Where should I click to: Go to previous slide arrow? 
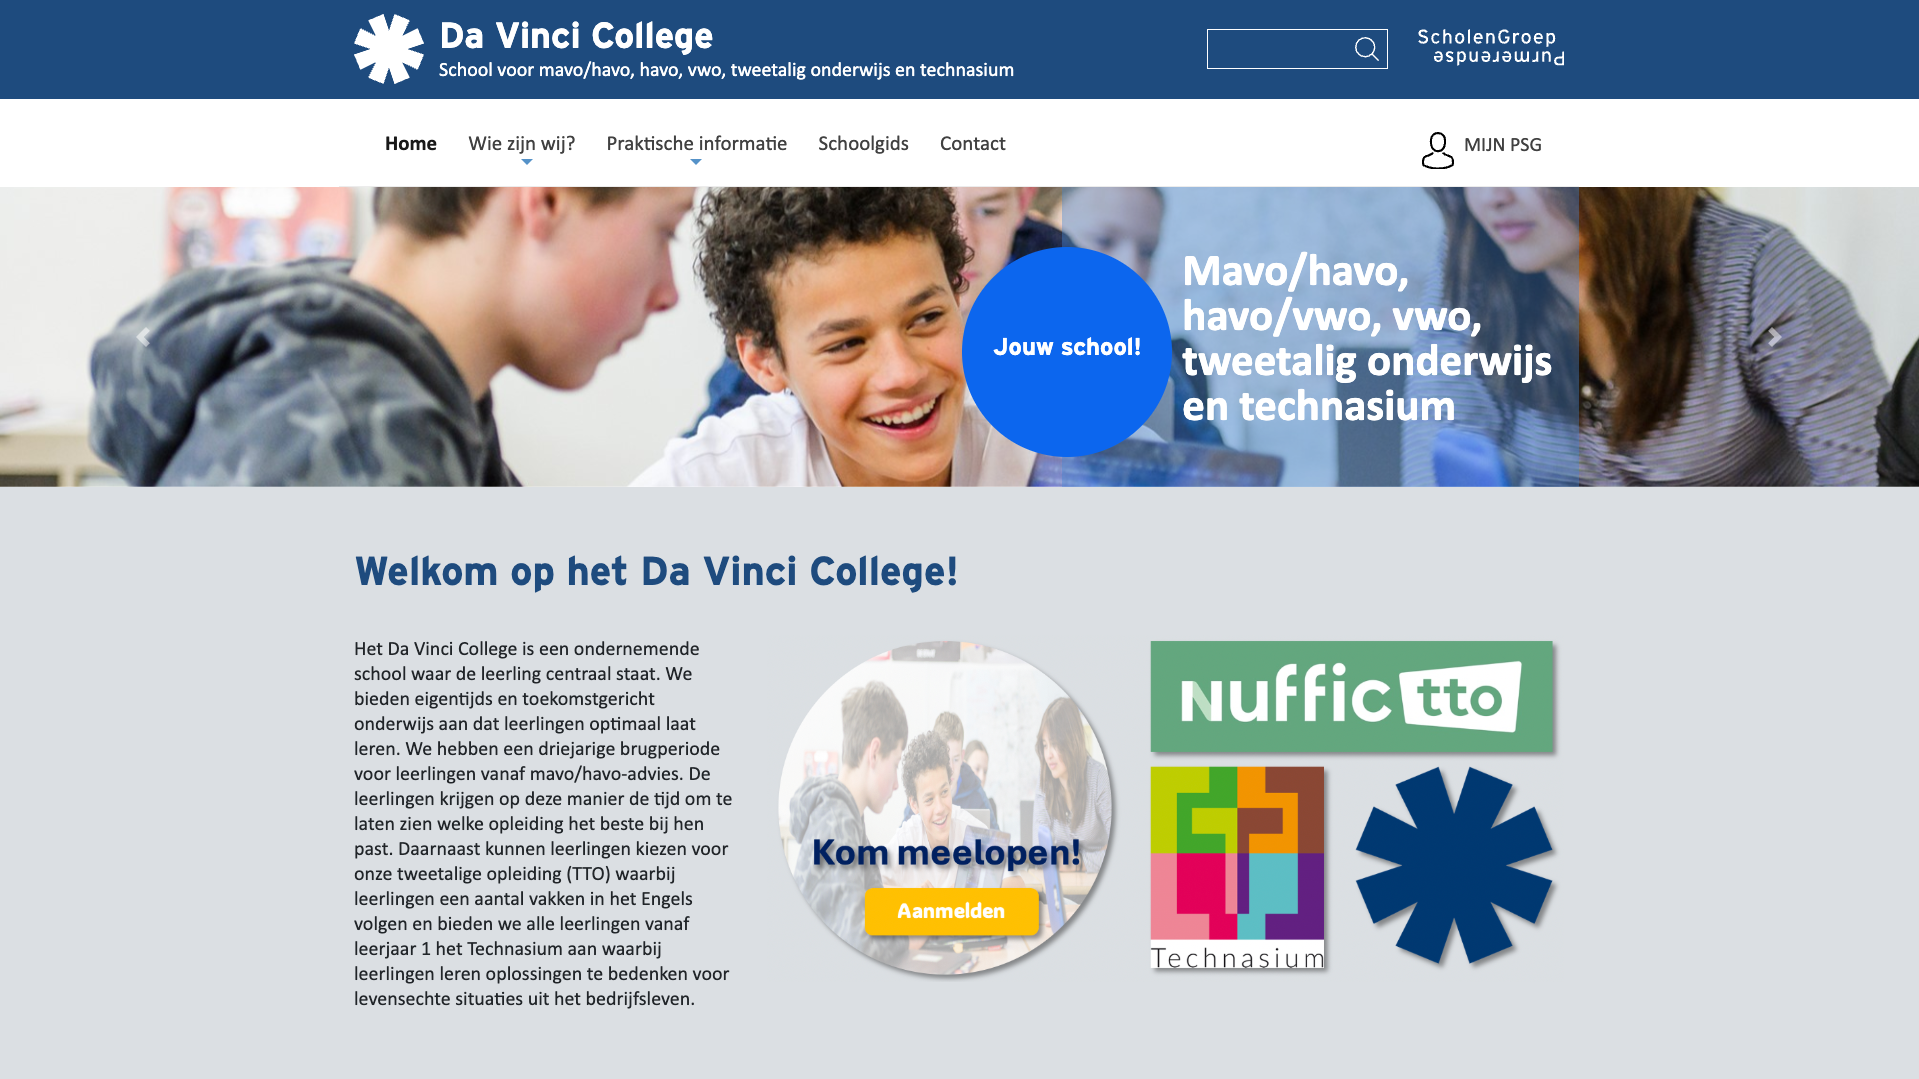point(143,337)
